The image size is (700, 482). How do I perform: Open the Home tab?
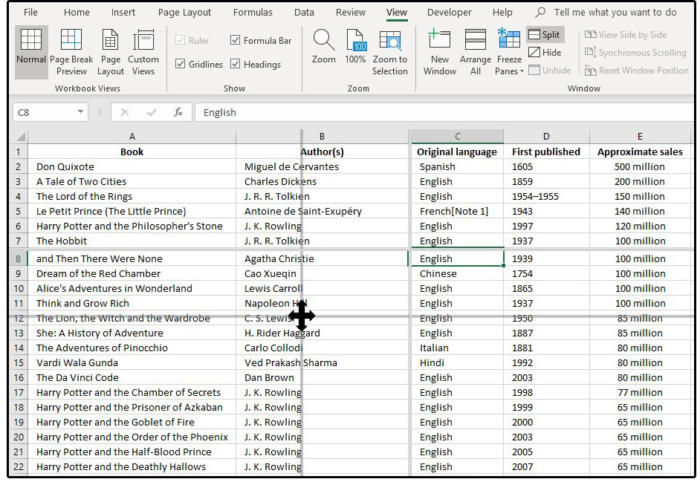(x=76, y=12)
